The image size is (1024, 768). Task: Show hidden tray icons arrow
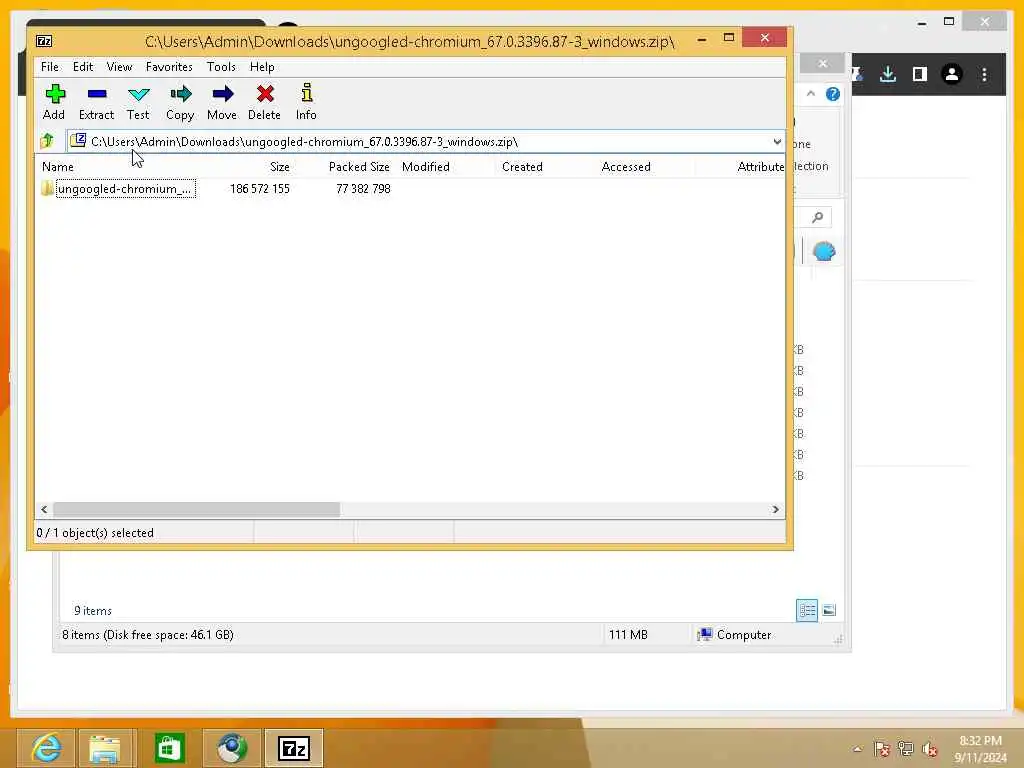pyautogui.click(x=857, y=749)
